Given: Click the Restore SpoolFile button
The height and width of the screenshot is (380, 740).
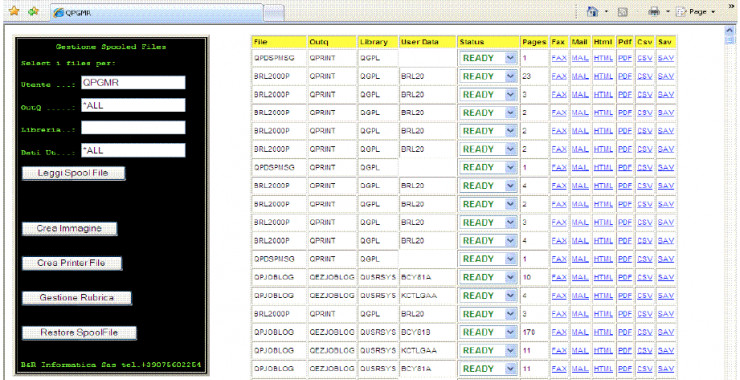Looking at the screenshot, I should 79,333.
